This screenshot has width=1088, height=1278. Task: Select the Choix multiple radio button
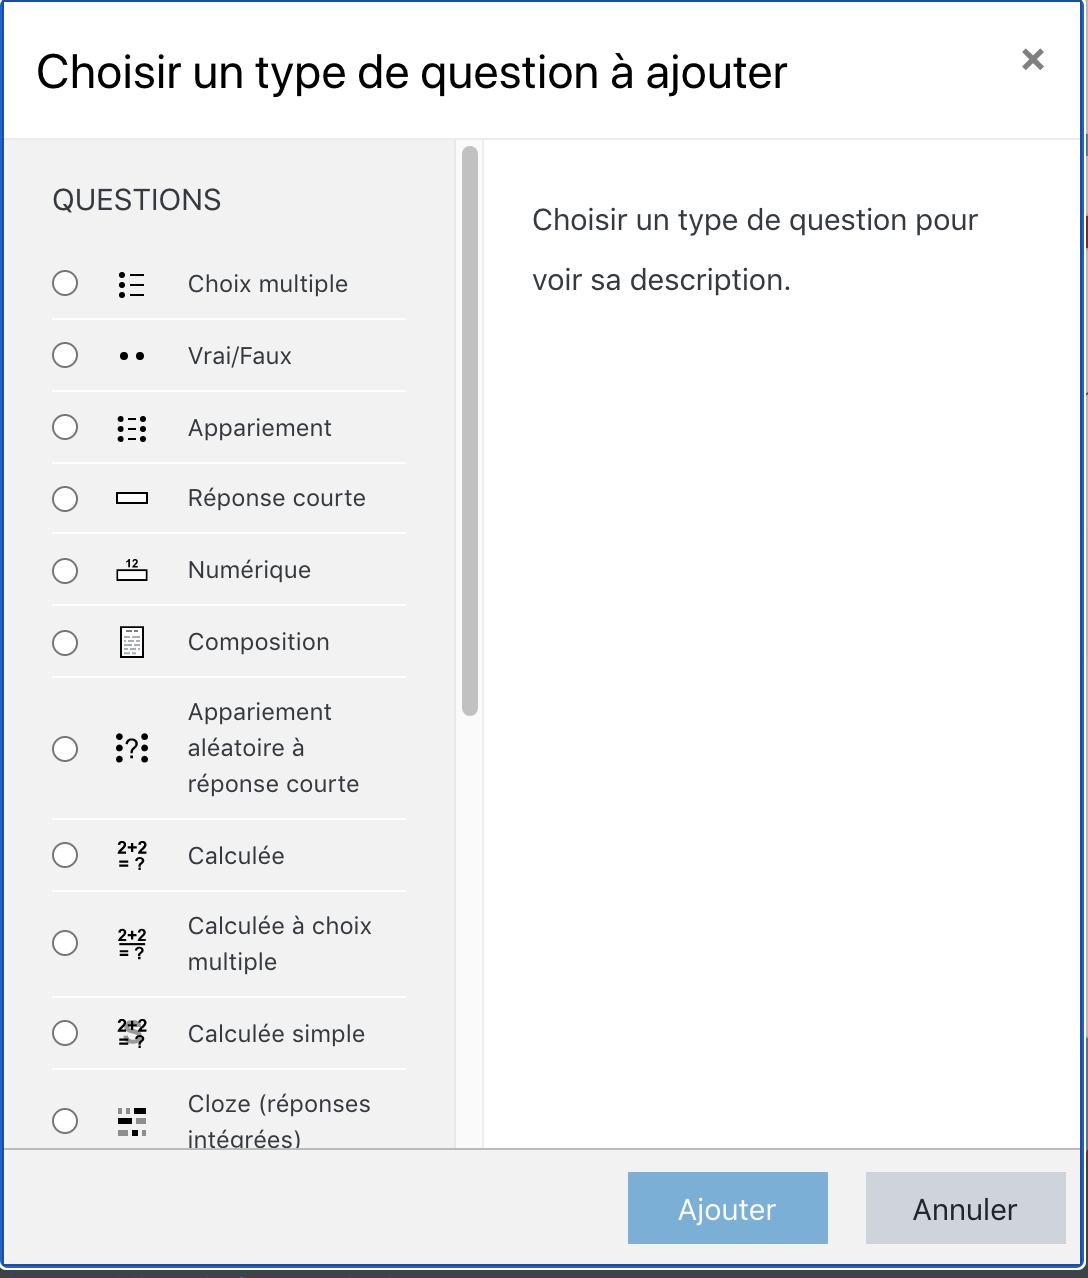65,284
